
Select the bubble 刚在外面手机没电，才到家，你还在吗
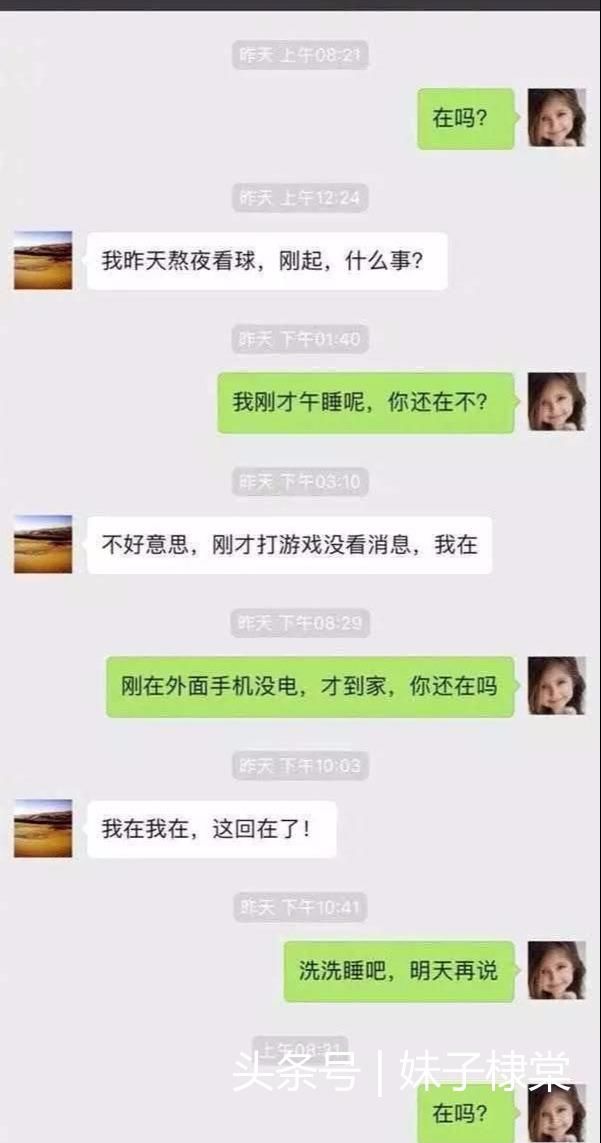[x=314, y=686]
